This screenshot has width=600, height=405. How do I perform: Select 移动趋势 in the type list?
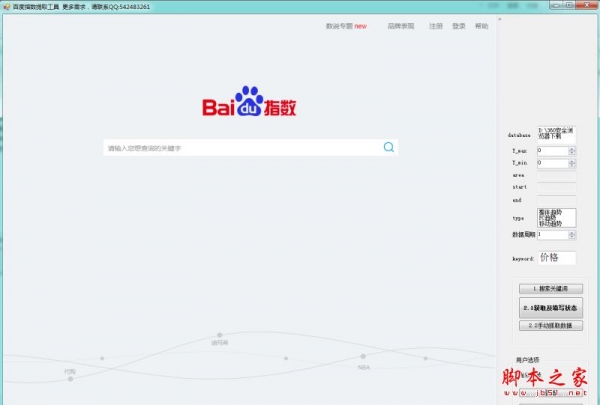pyautogui.click(x=551, y=223)
